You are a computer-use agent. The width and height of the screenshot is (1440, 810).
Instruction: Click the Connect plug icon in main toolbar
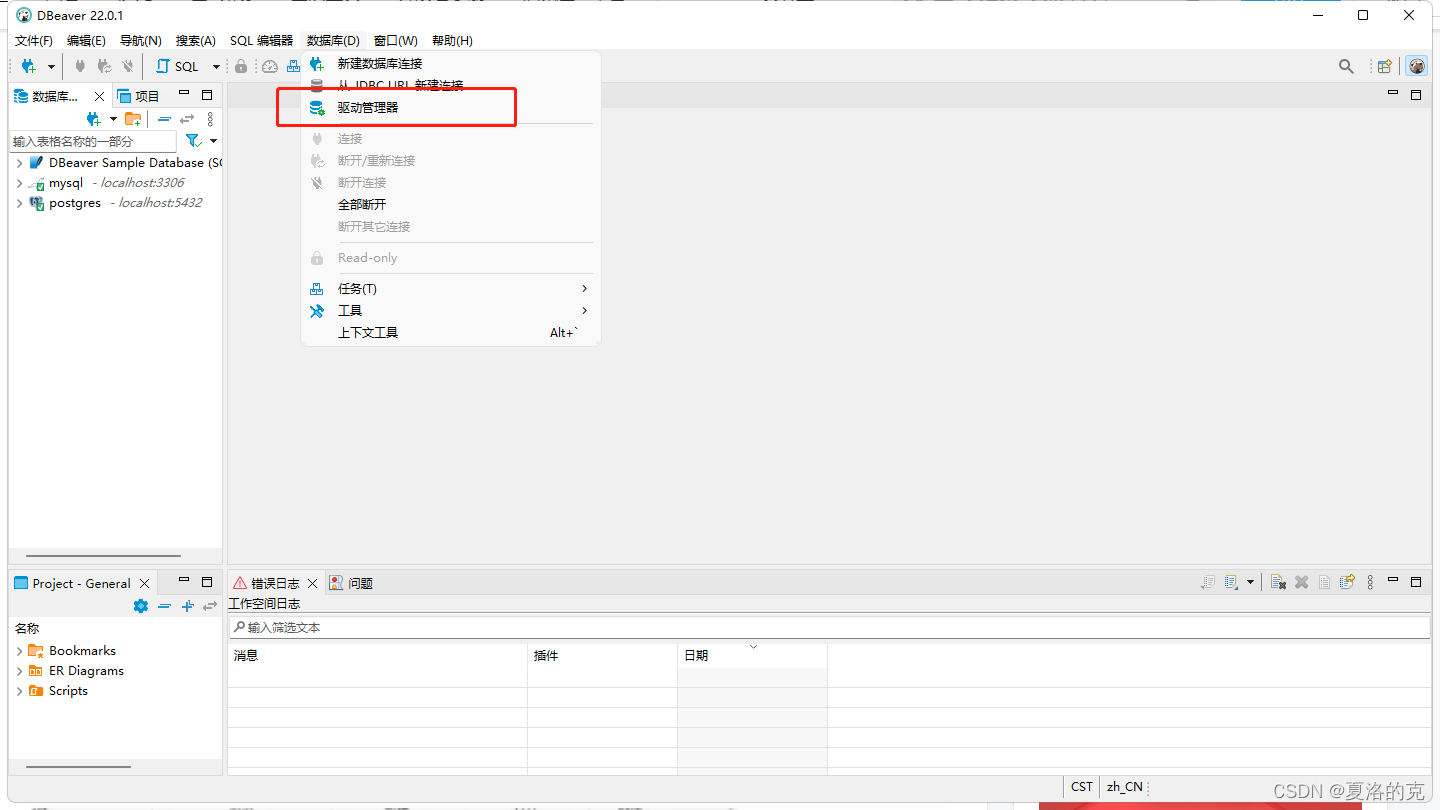[80, 67]
